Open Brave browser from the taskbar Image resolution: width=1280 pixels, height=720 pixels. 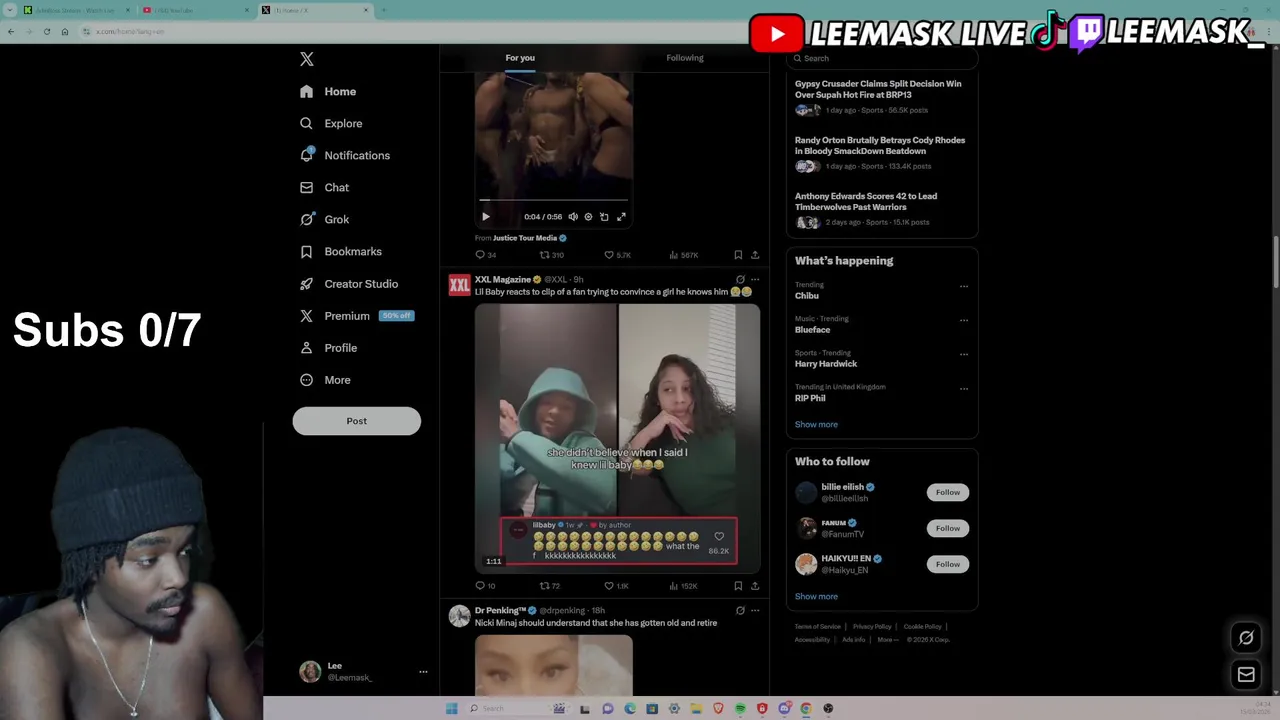(718, 708)
